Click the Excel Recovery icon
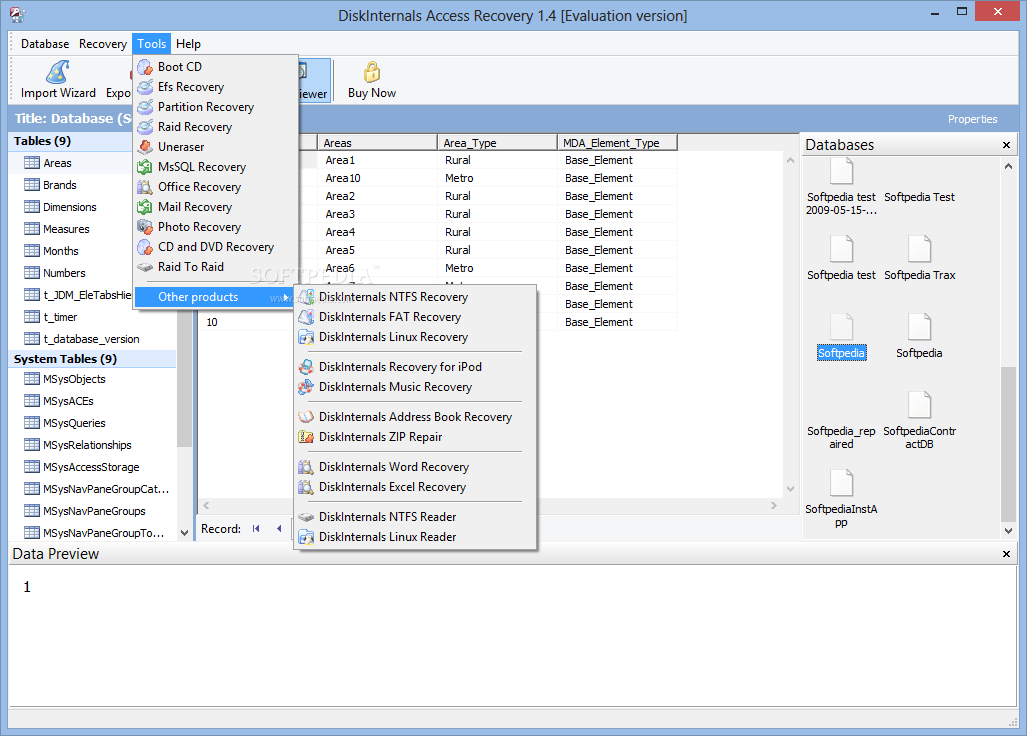The image size is (1027, 736). coord(306,487)
